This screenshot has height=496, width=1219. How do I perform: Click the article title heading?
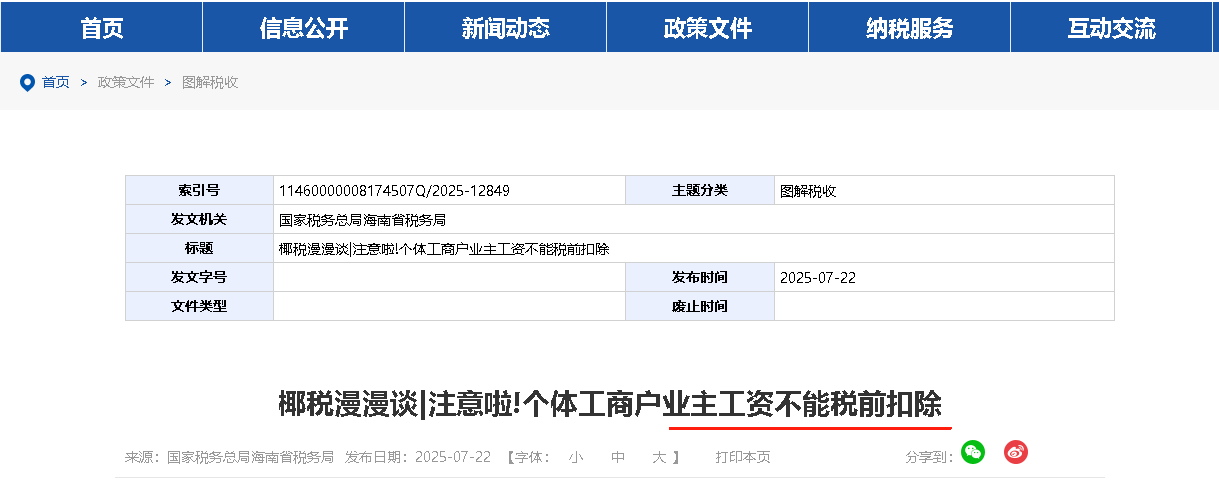point(610,405)
